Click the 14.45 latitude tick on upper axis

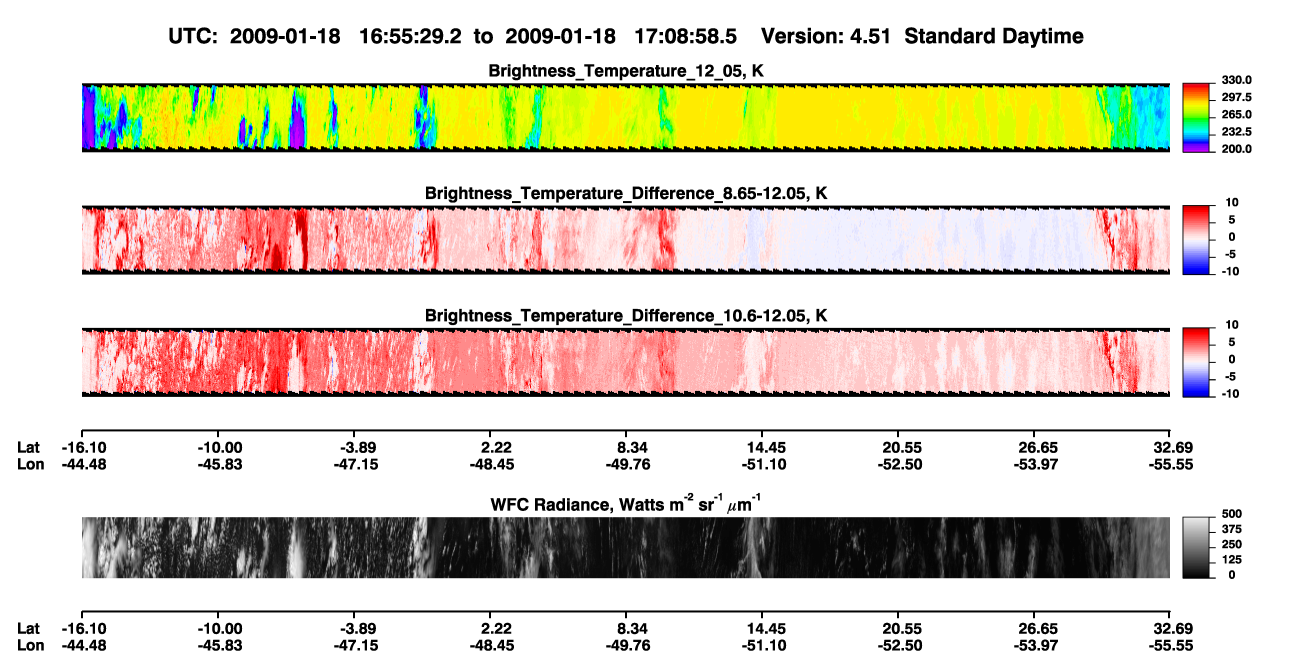coord(766,448)
